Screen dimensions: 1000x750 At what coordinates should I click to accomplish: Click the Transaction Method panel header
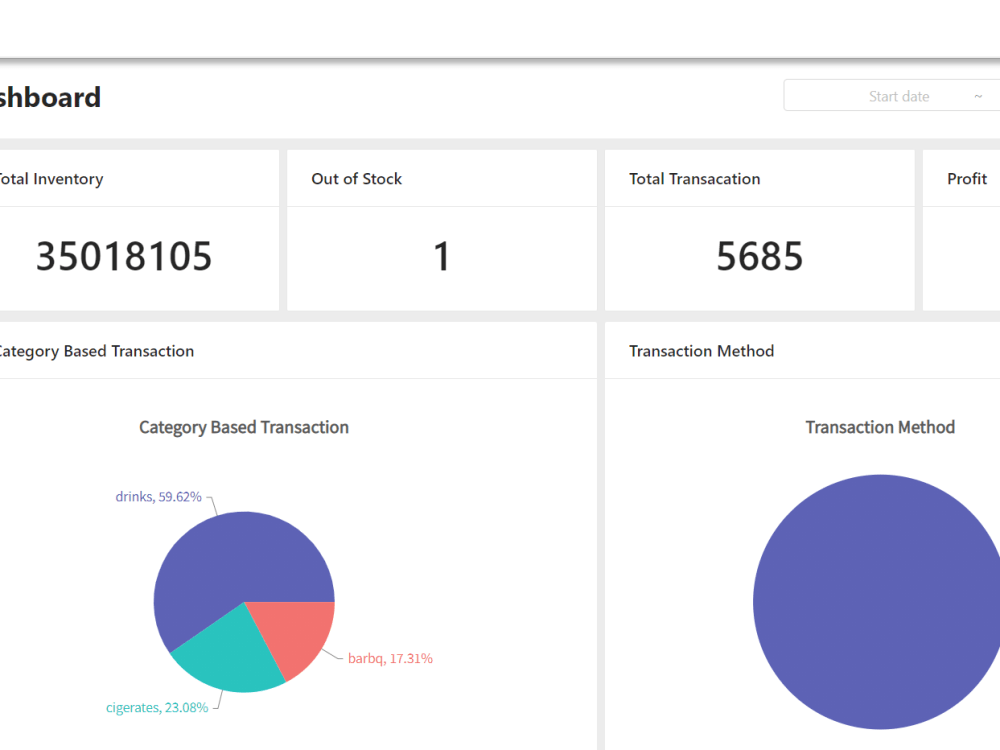pyautogui.click(x=702, y=351)
